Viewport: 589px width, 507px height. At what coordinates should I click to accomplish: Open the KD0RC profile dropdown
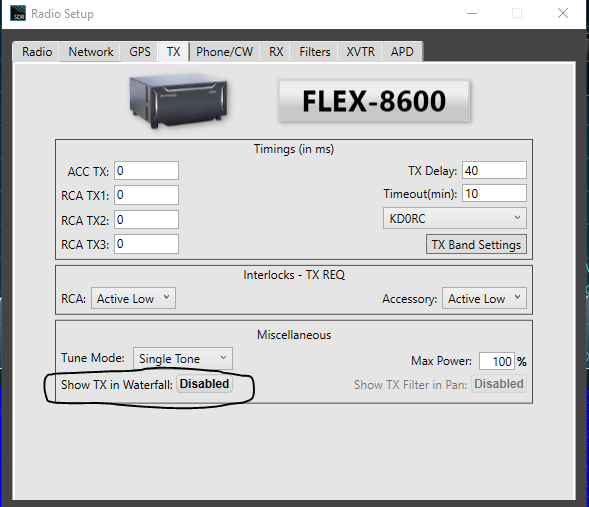(455, 218)
